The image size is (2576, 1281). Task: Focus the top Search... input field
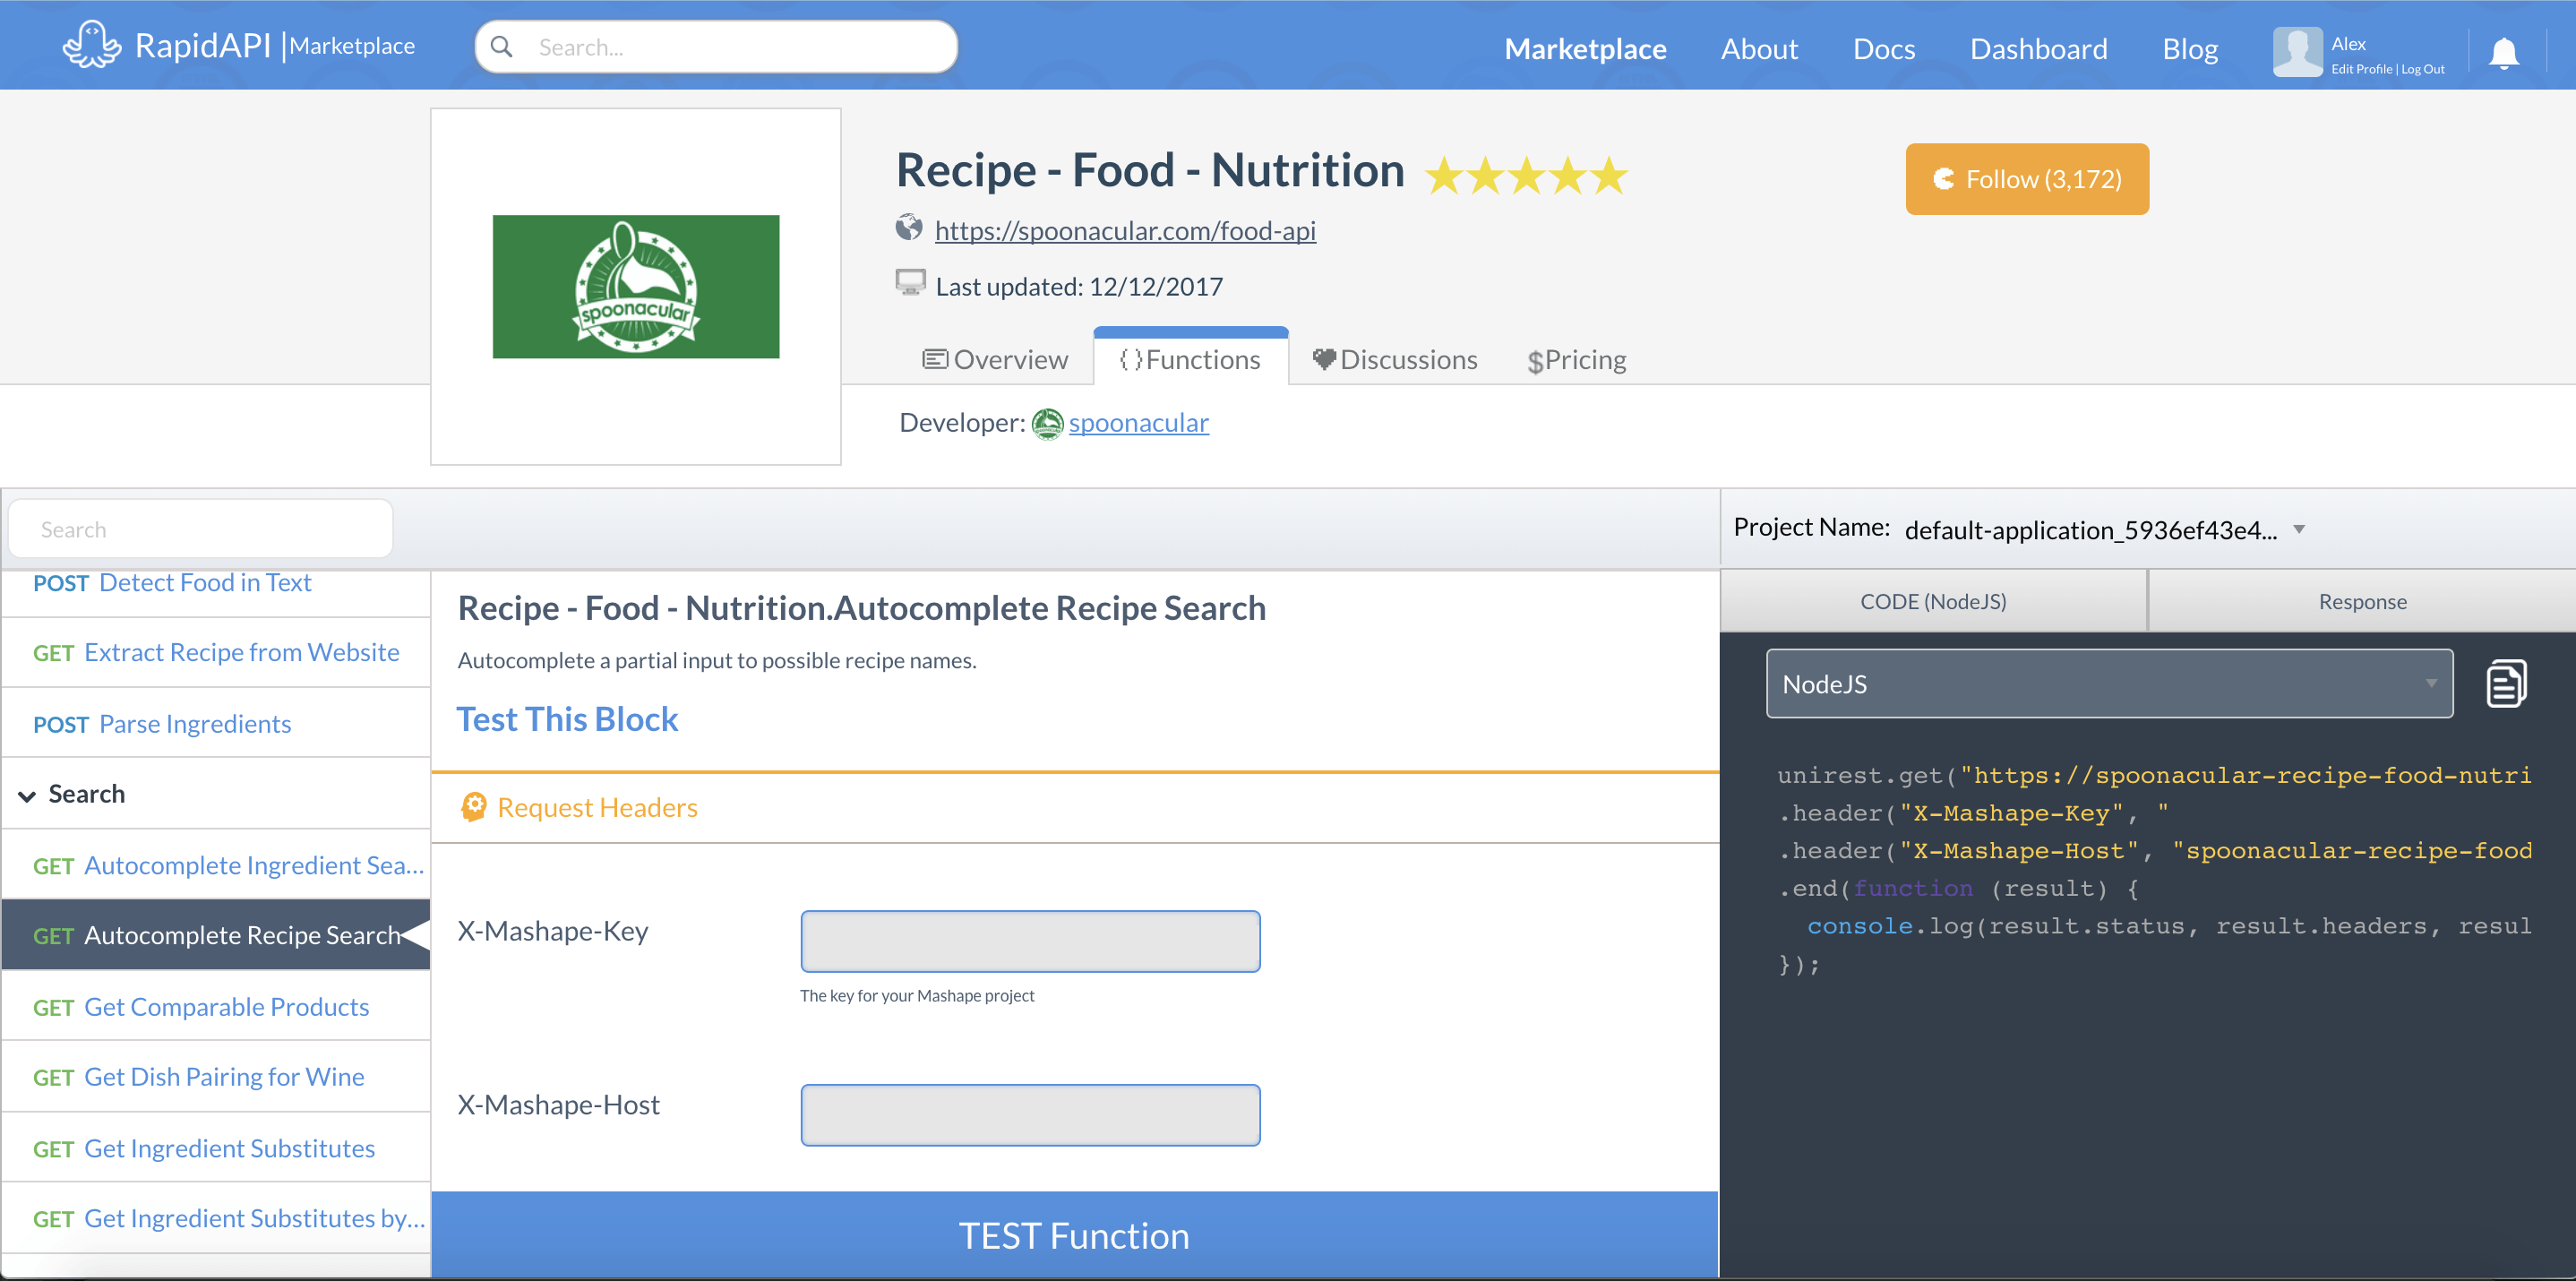pos(716,47)
